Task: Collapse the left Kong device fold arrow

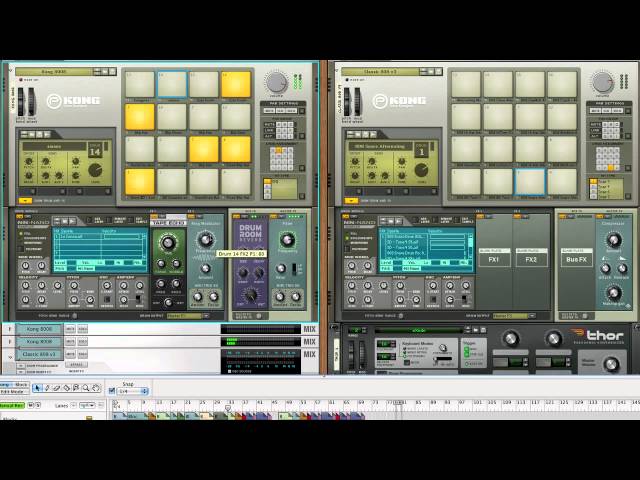Action: click(x=11, y=71)
